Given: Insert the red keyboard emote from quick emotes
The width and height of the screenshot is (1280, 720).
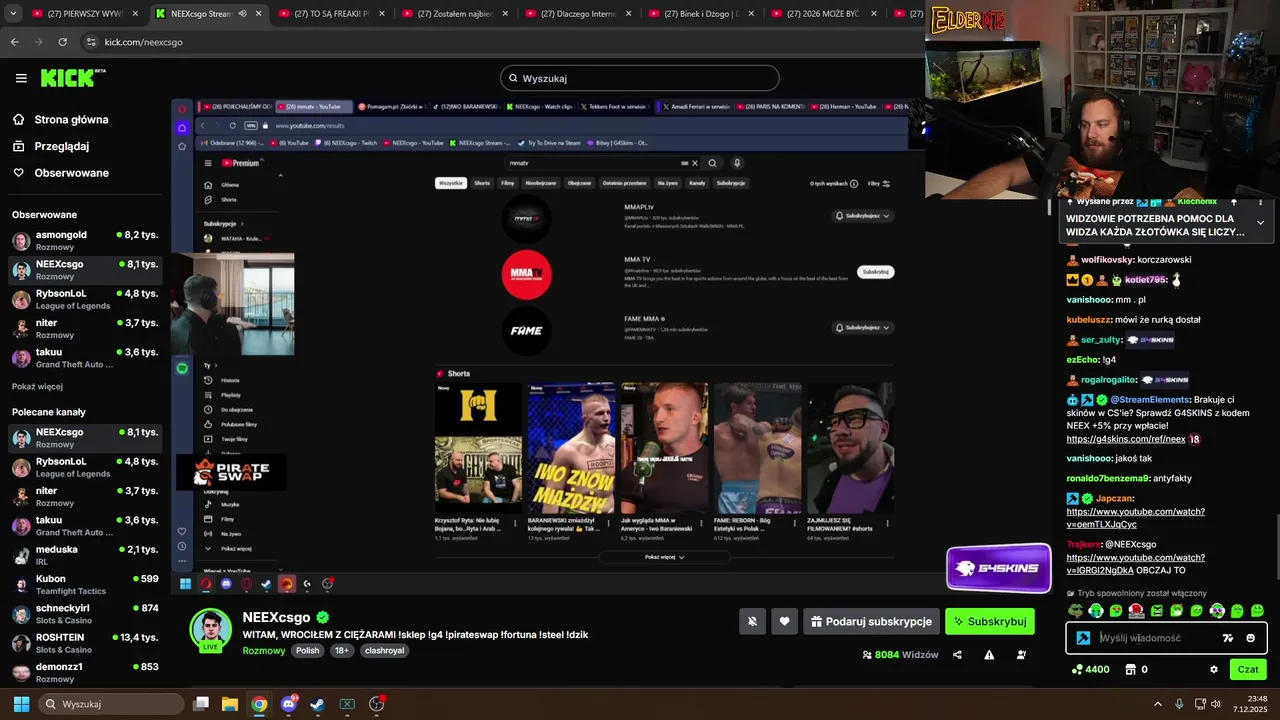Looking at the screenshot, I should coord(1136,611).
